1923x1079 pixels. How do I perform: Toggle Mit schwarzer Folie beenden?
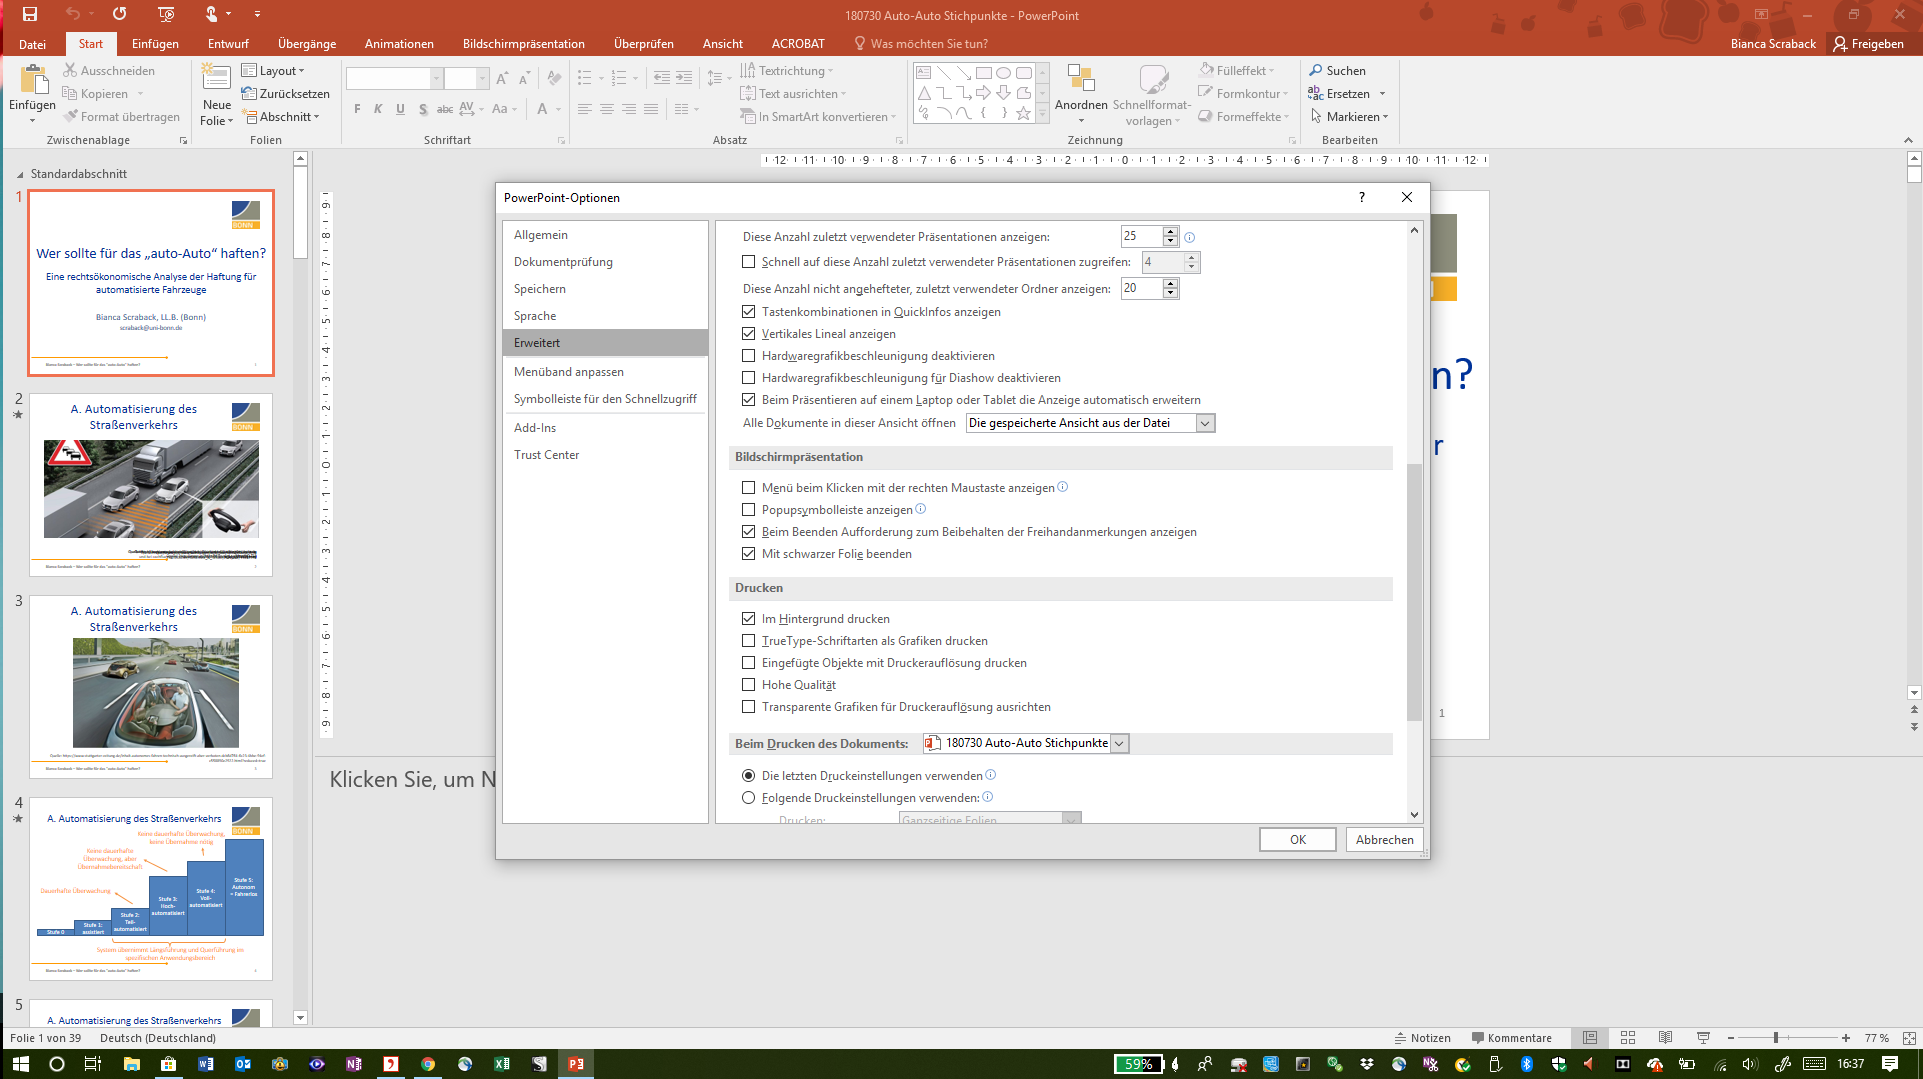[748, 554]
